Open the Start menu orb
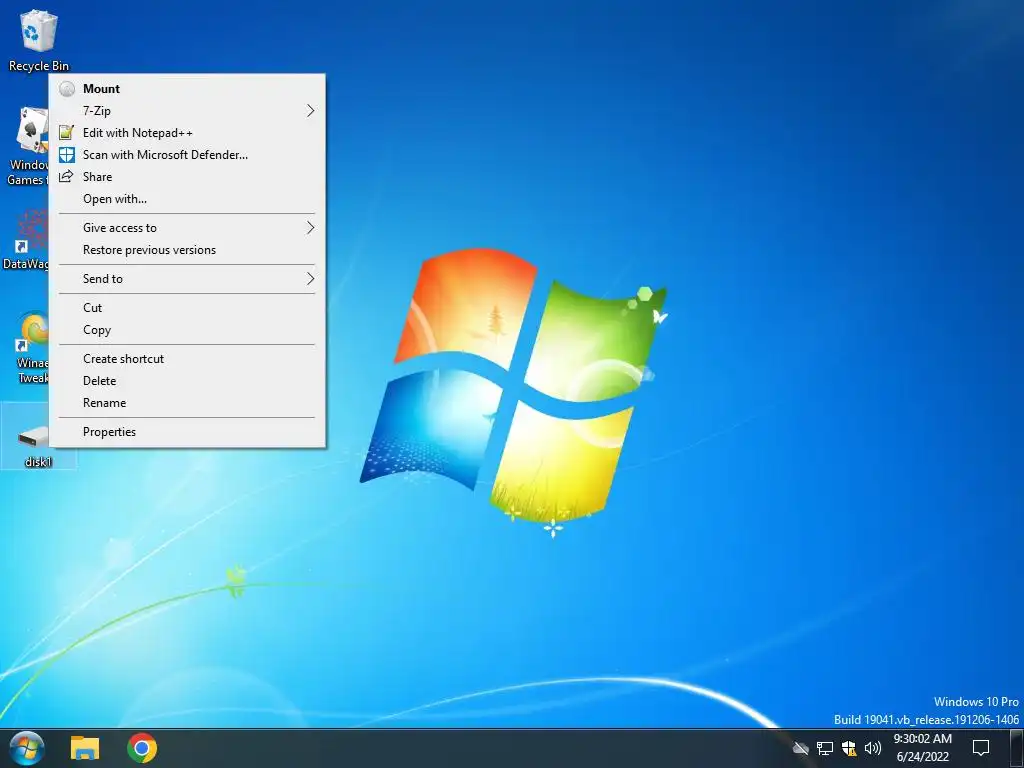 point(27,748)
